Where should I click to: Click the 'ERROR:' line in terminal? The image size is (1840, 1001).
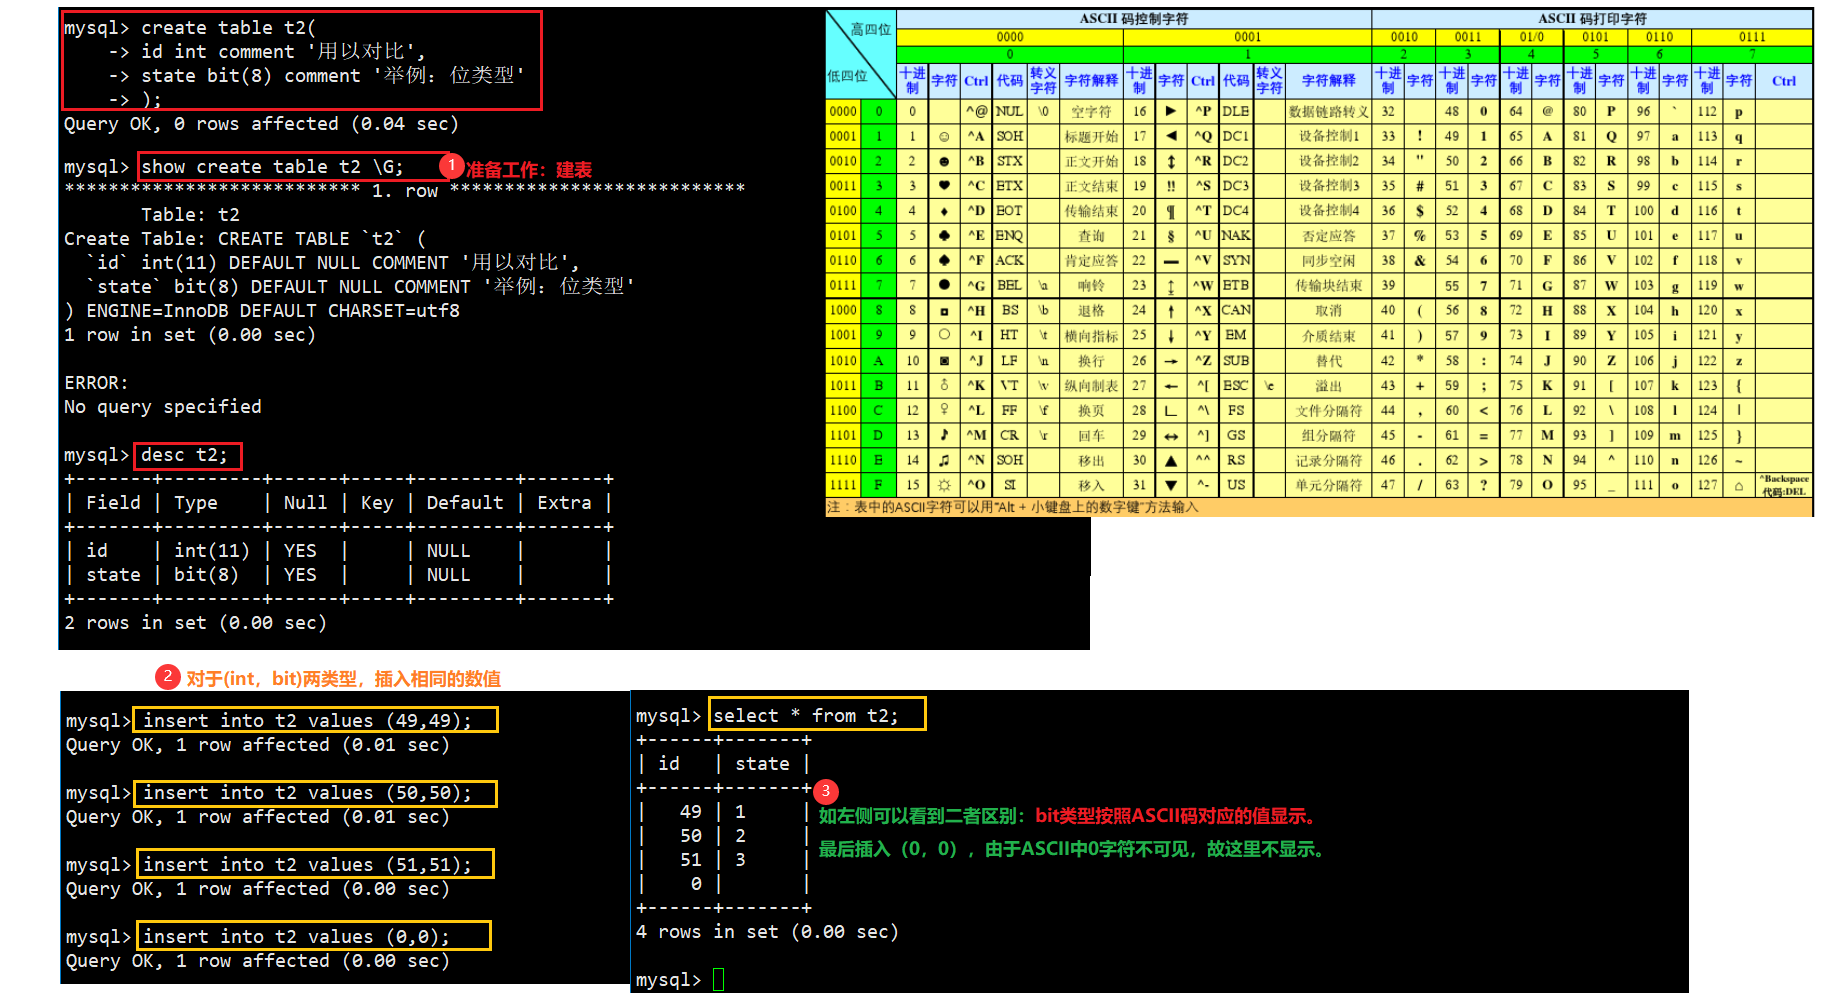point(96,383)
